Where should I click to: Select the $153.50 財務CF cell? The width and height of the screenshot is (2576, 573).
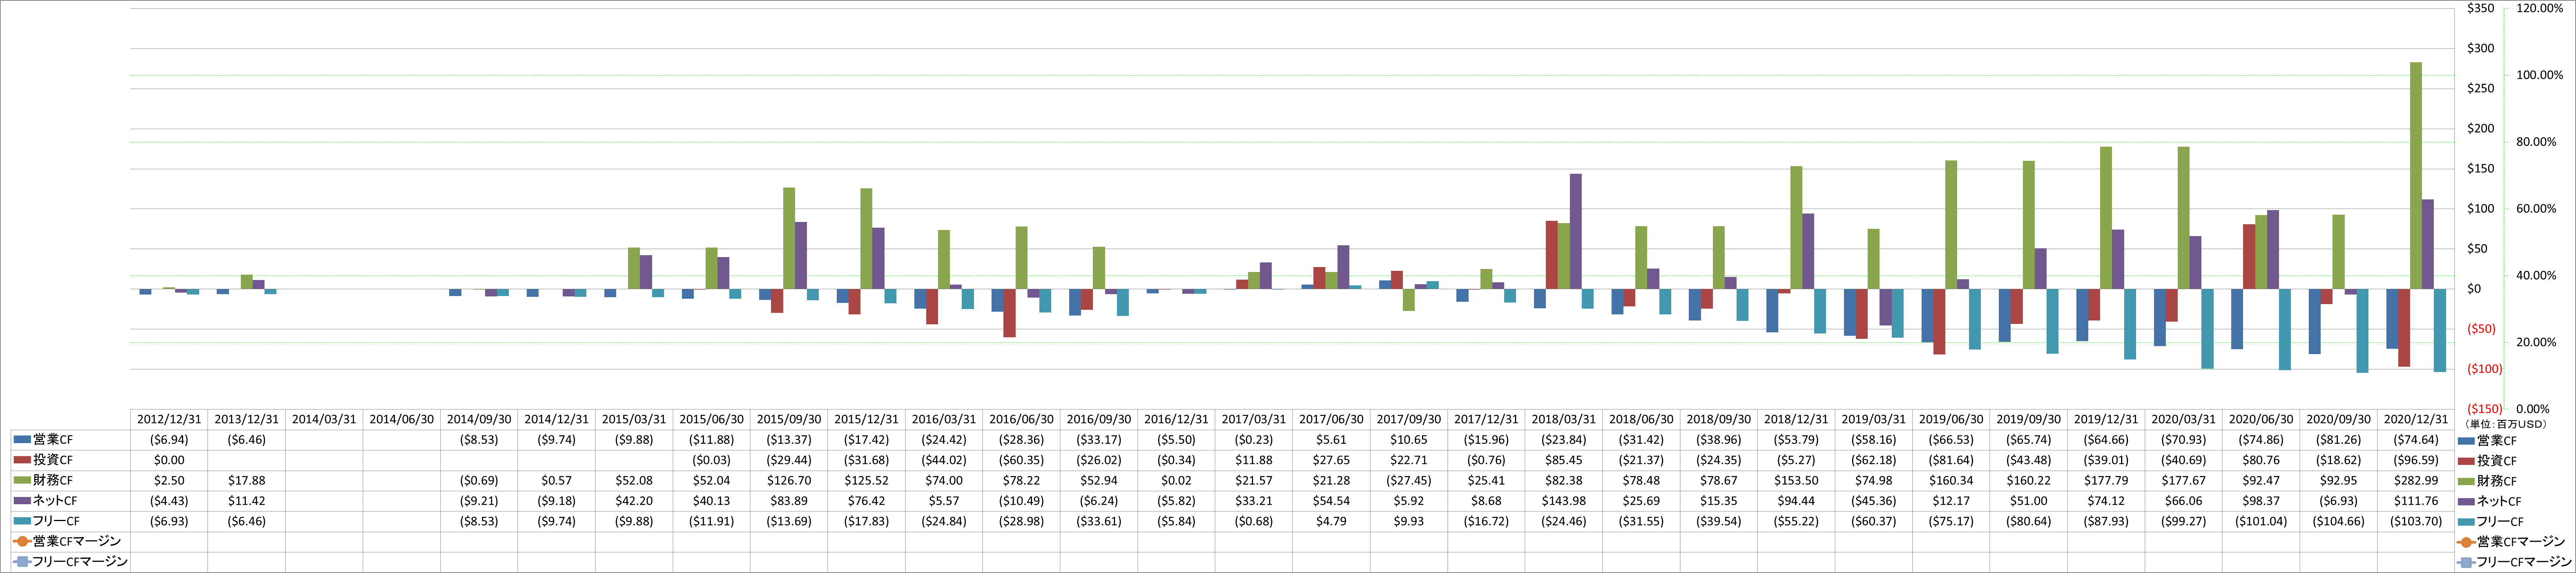pyautogui.click(x=1796, y=480)
